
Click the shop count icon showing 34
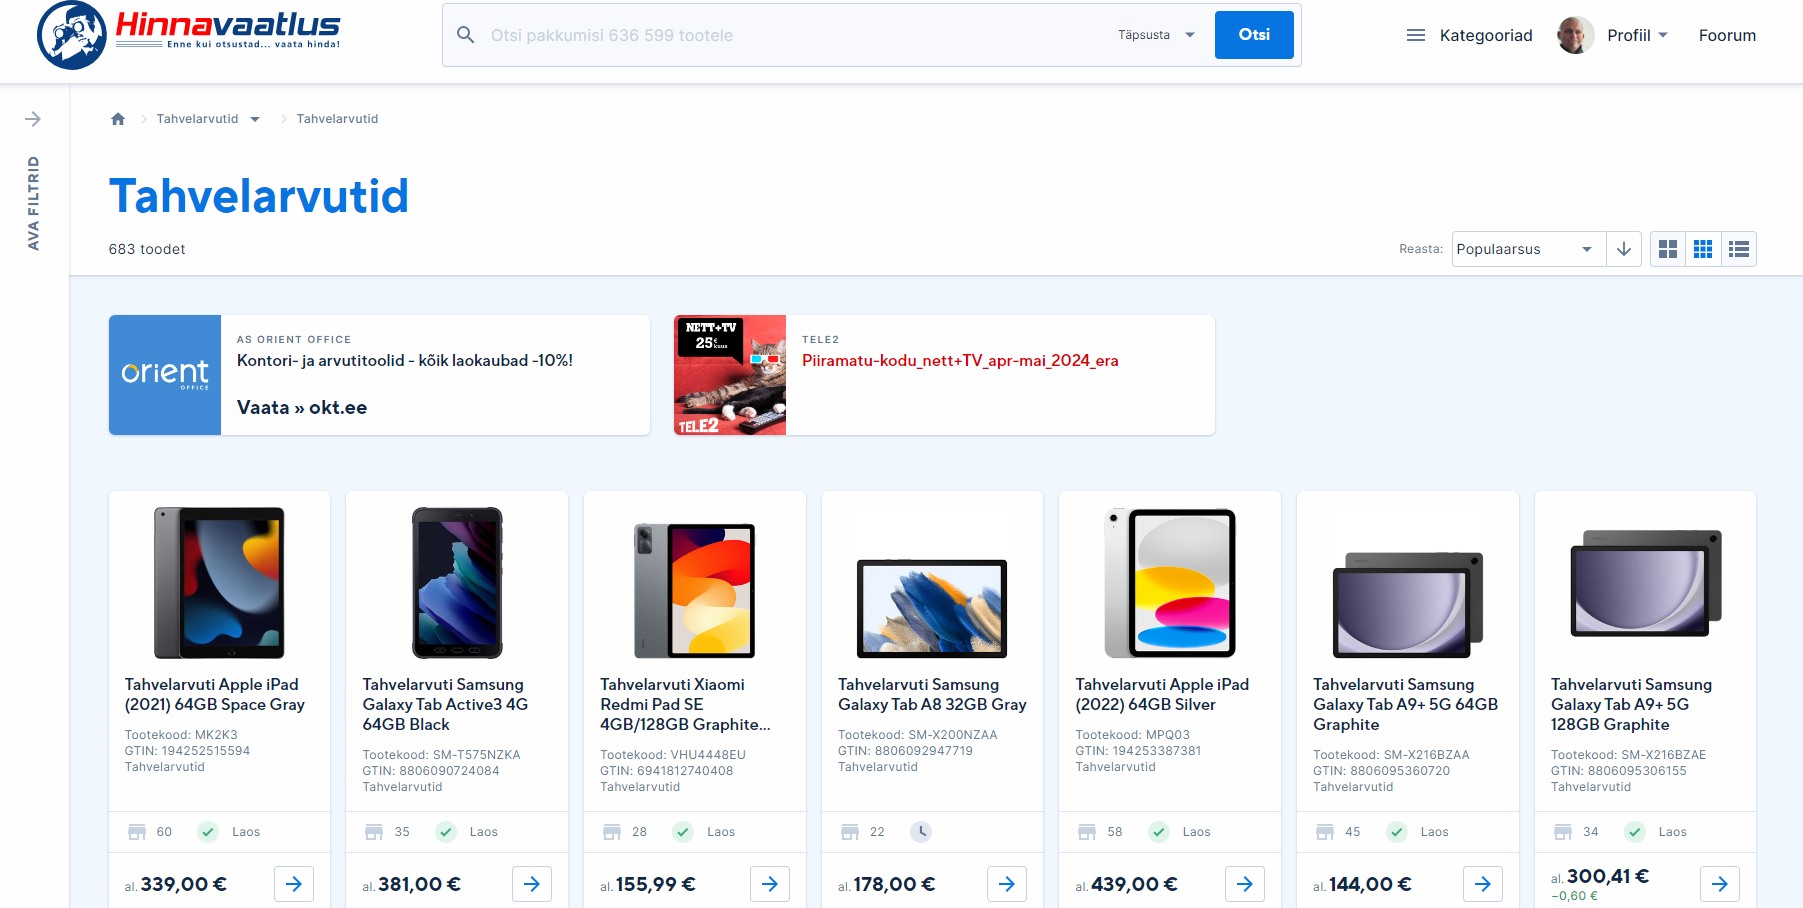pyautogui.click(x=1563, y=832)
